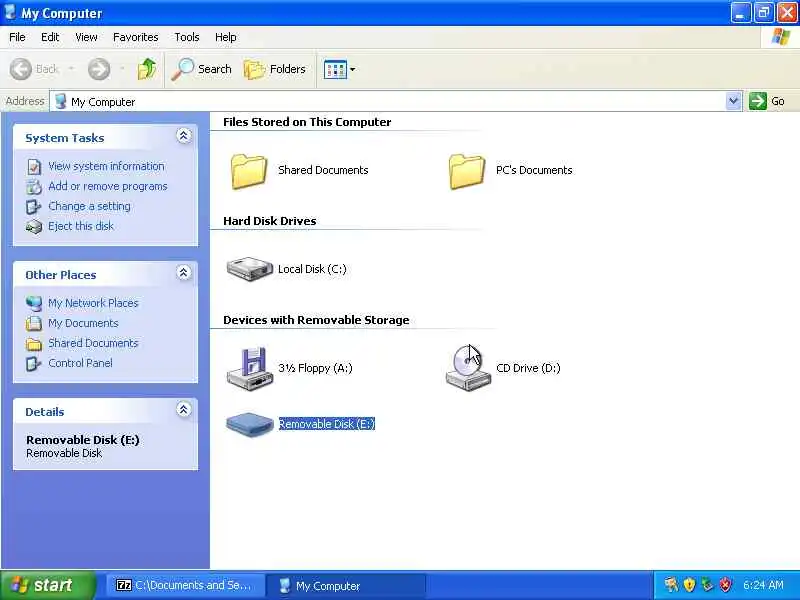Image resolution: width=800 pixels, height=600 pixels.
Task: Click the 6:24 AM clock
Action: pyautogui.click(x=763, y=585)
